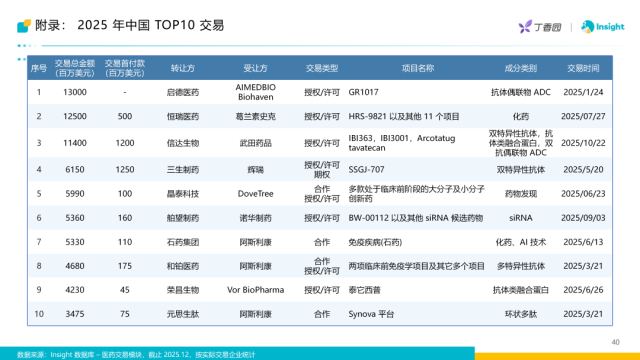The height and width of the screenshot is (360, 640).
Task: Select the transferee 'Vor BioPharma'
Action: pos(256,290)
